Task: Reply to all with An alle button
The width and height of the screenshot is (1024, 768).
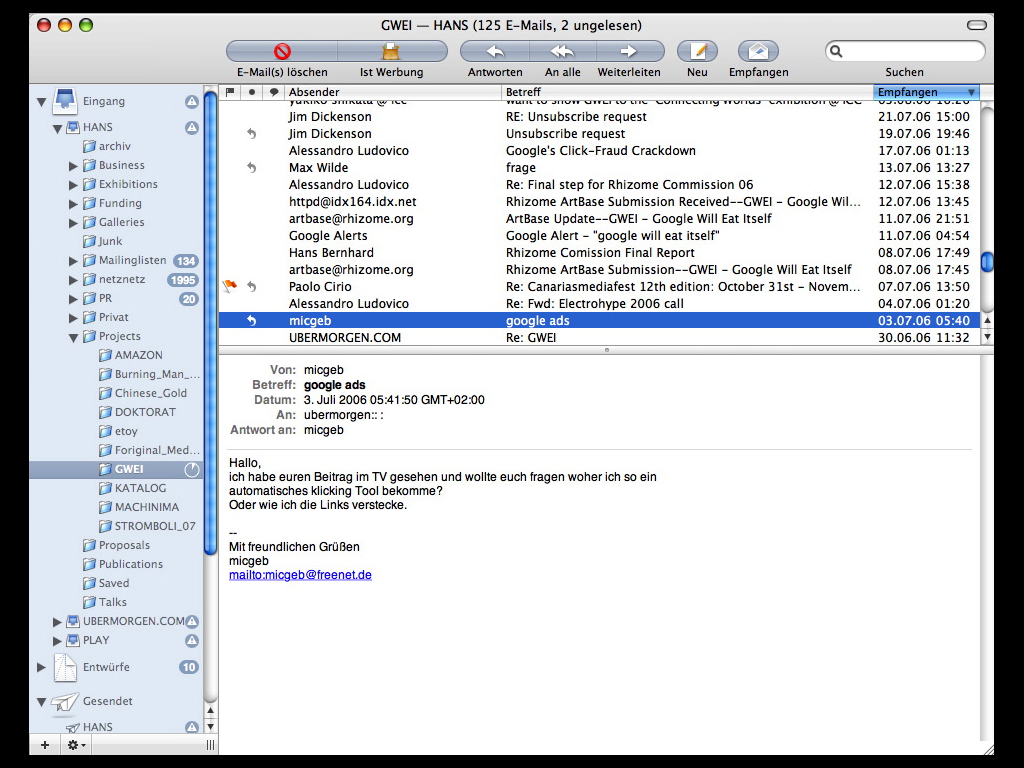Action: (x=563, y=51)
